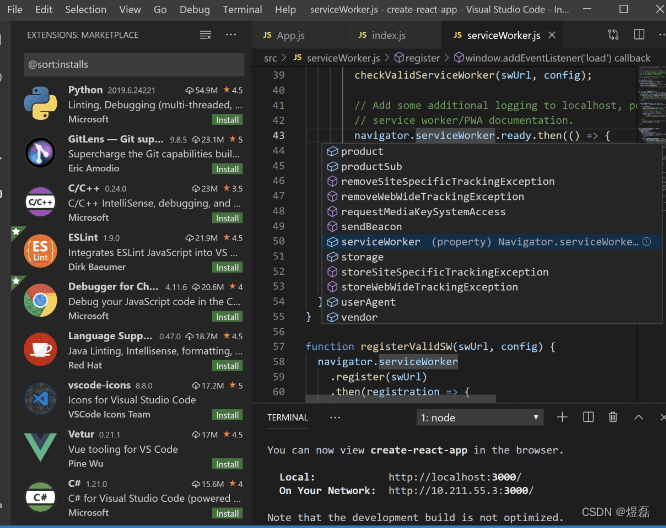This screenshot has width=666, height=528.
Task: Install the Vetur extension
Action: (x=227, y=464)
